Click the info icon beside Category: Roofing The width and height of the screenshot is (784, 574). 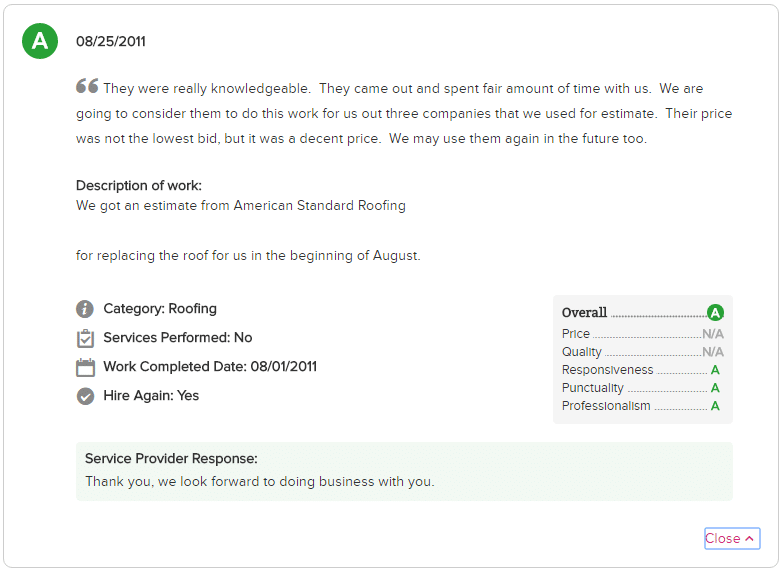(x=85, y=309)
